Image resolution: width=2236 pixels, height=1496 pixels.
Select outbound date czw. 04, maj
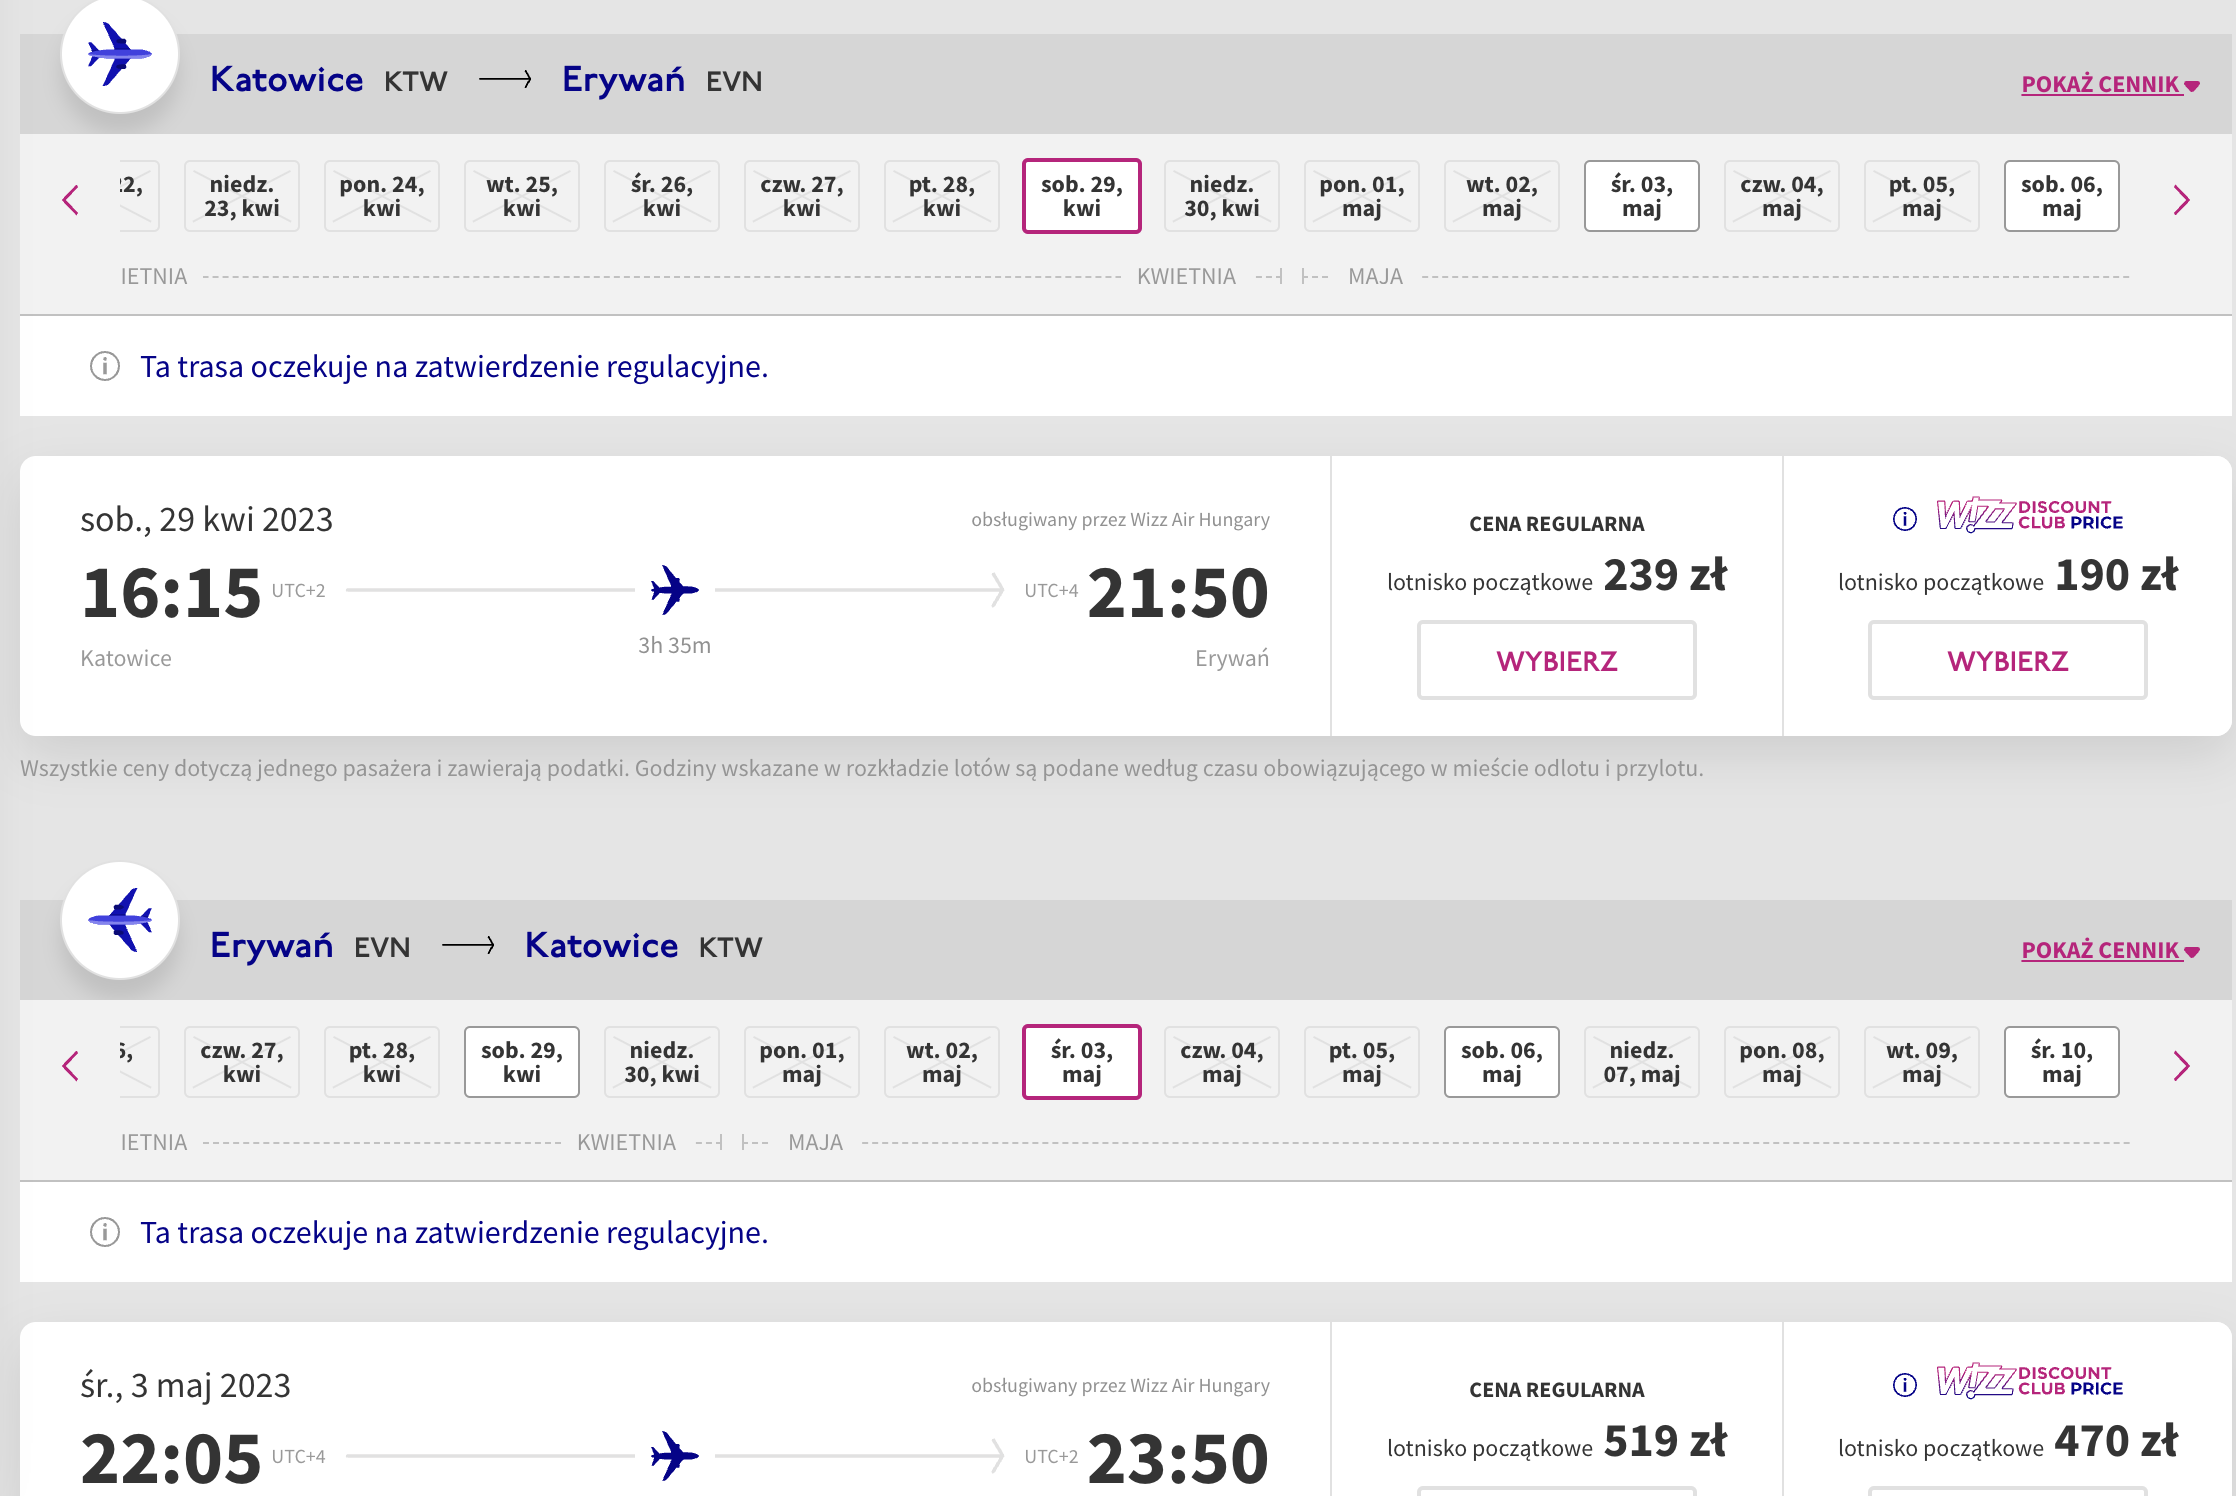pos(1782,196)
